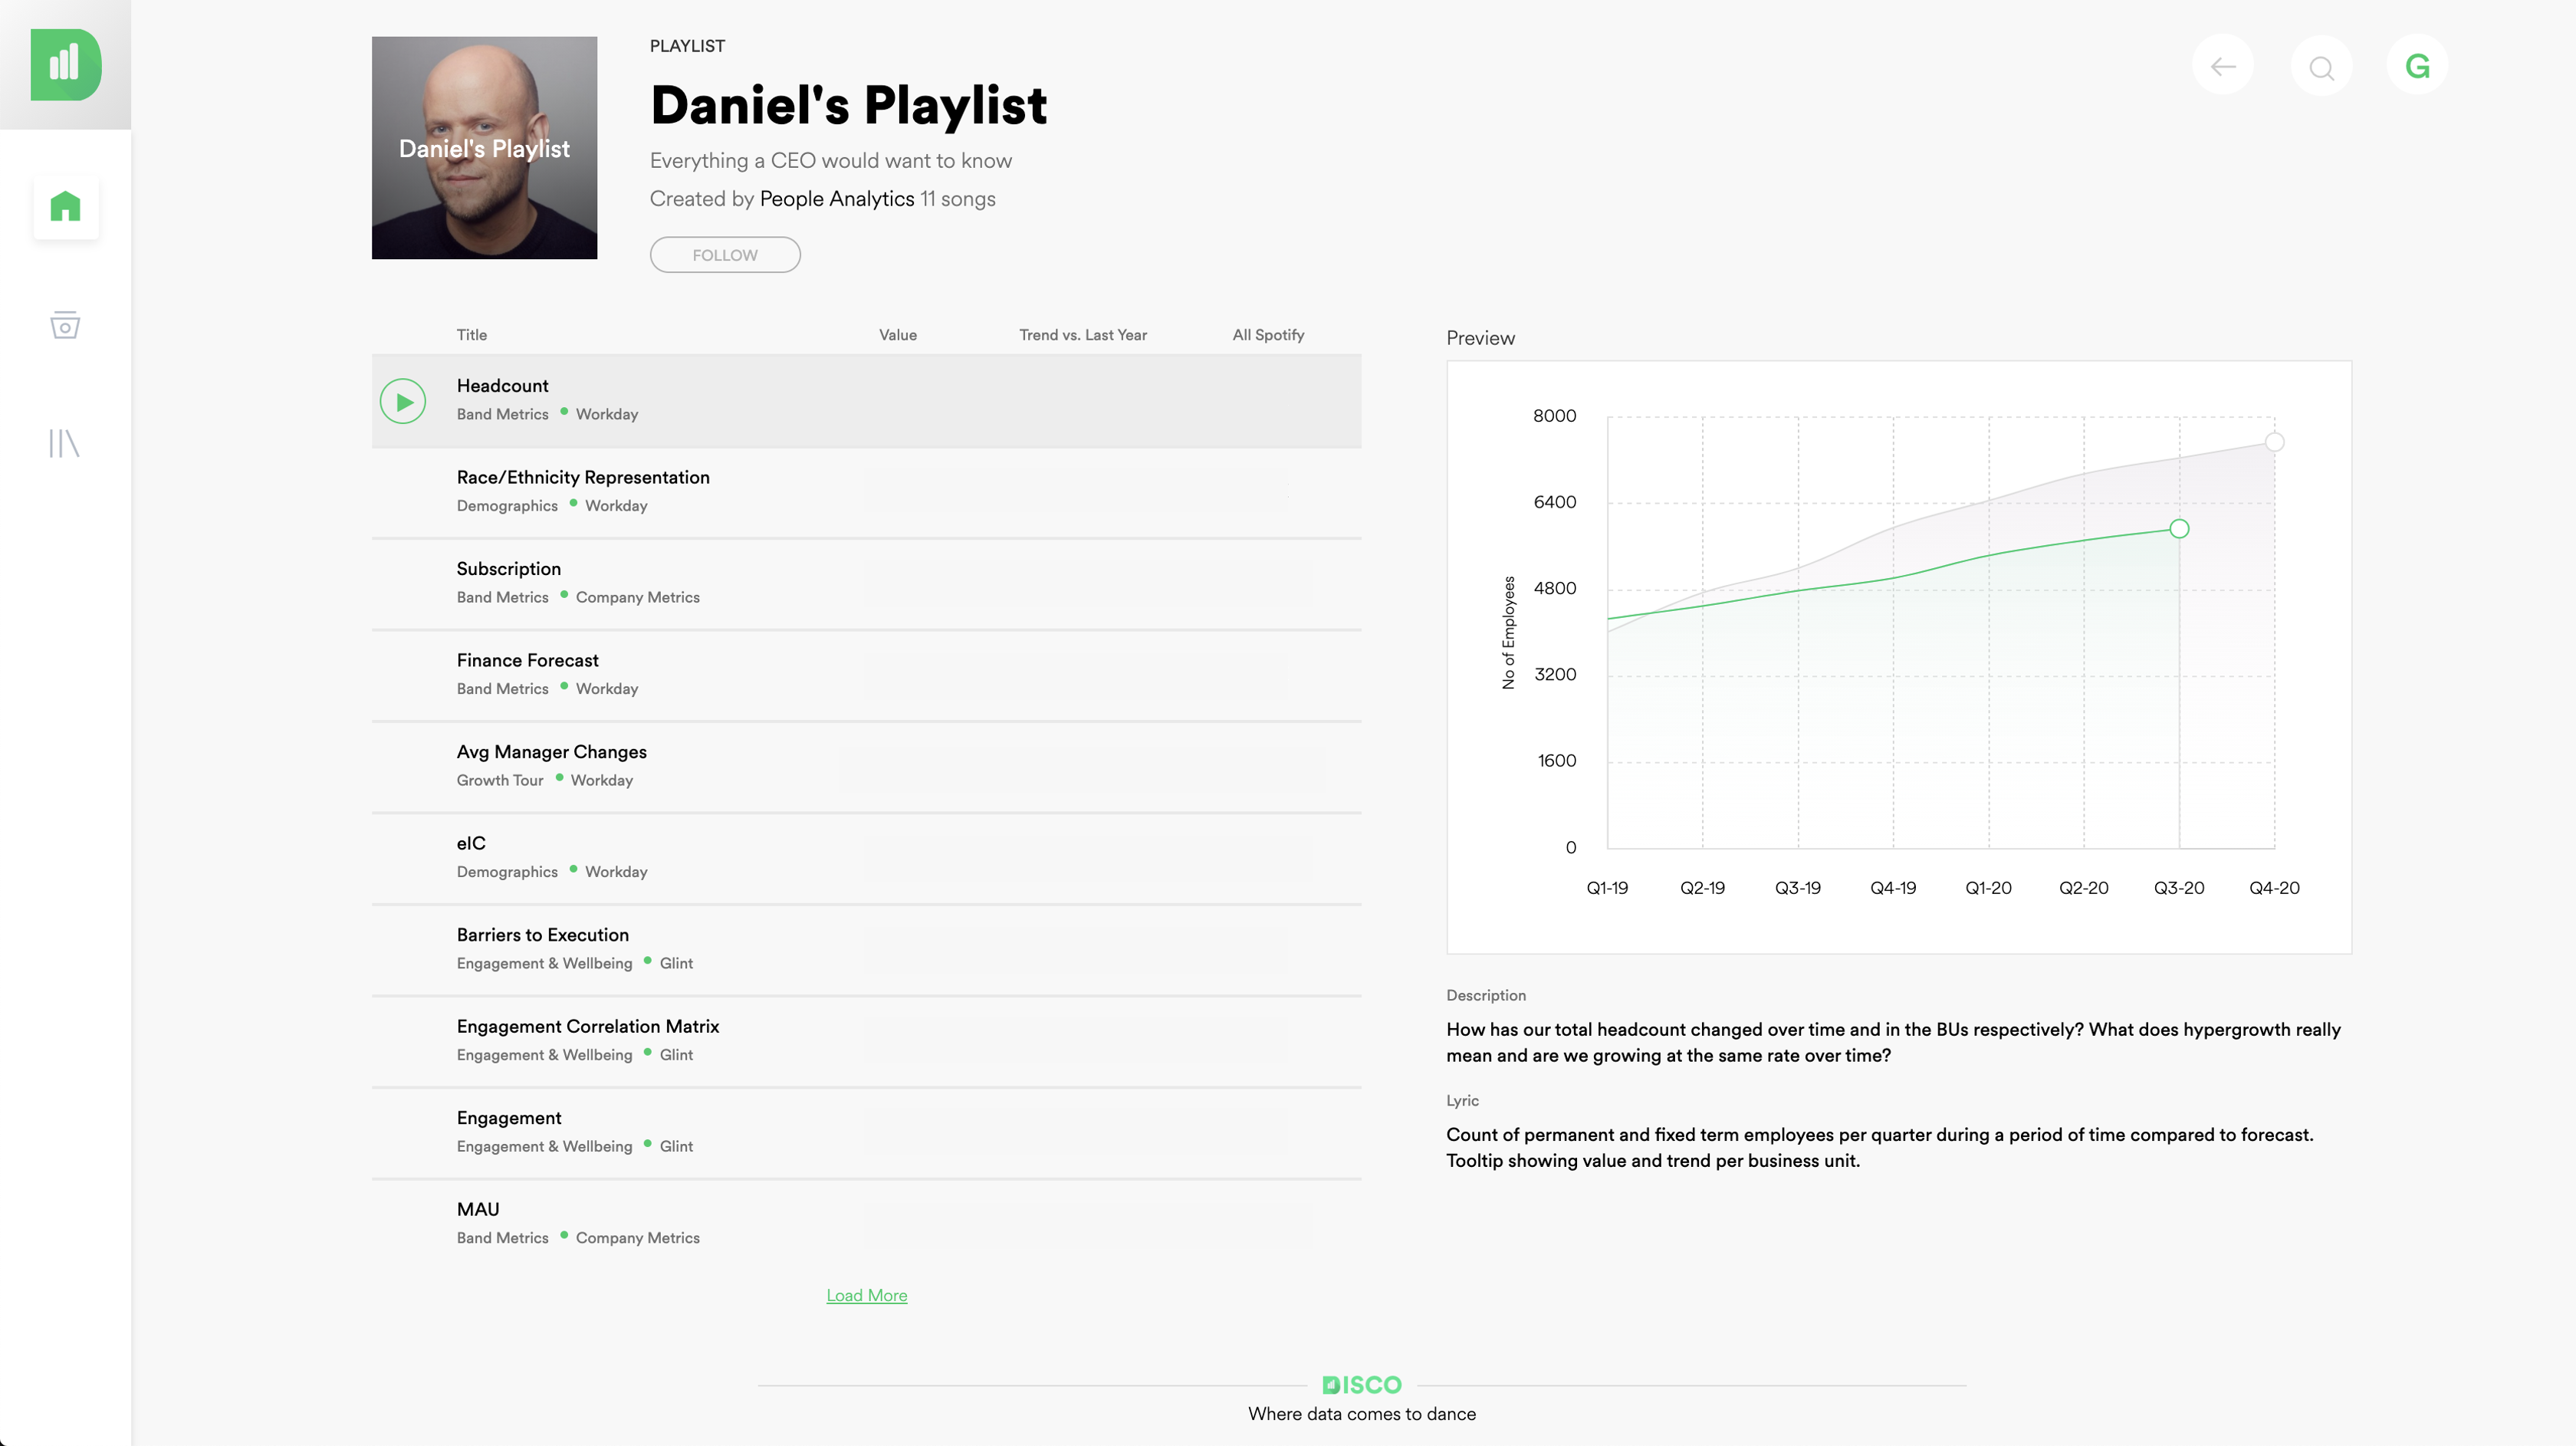This screenshot has width=2576, height=1446.
Task: Open the library sidebar icon
Action: pyautogui.click(x=64, y=443)
